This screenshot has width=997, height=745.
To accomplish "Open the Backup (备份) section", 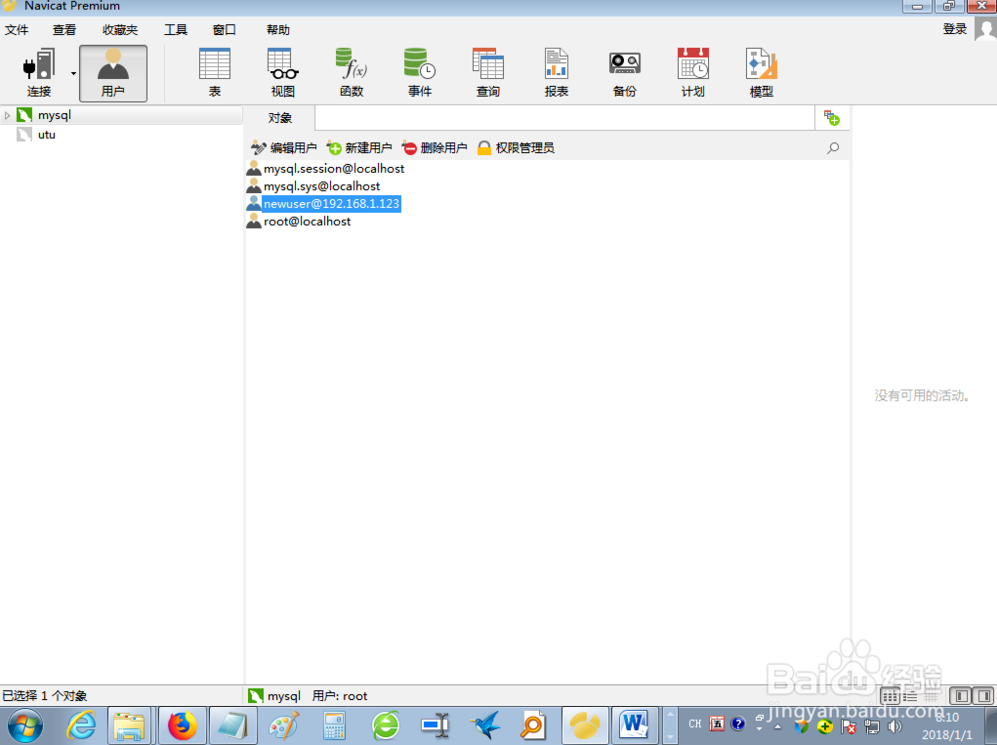I will 624,73.
